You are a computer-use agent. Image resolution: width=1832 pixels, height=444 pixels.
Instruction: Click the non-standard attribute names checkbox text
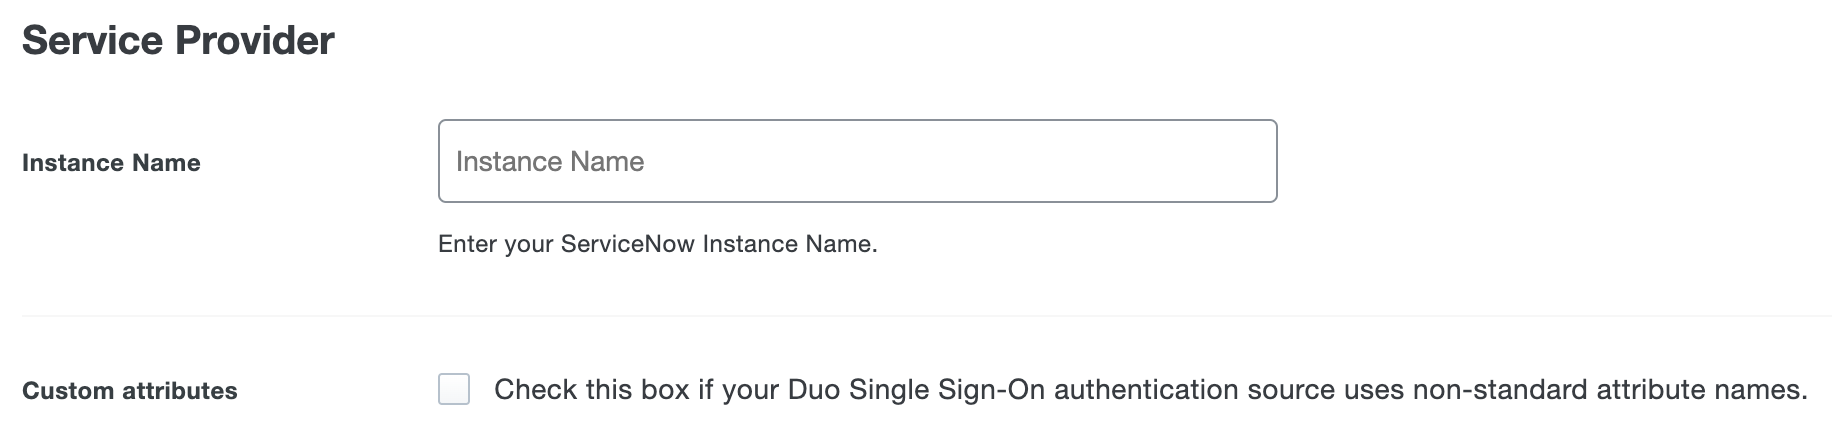pos(1150,389)
